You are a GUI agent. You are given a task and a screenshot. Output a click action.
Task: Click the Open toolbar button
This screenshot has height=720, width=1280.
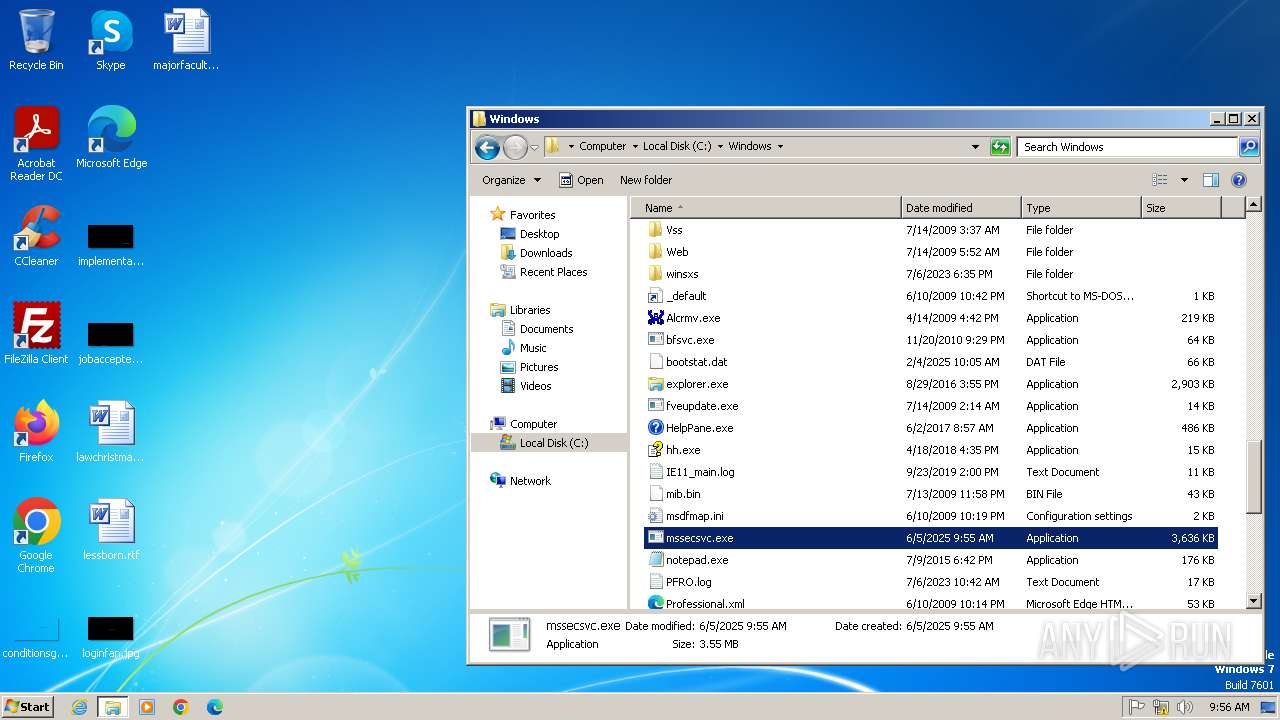coord(581,180)
